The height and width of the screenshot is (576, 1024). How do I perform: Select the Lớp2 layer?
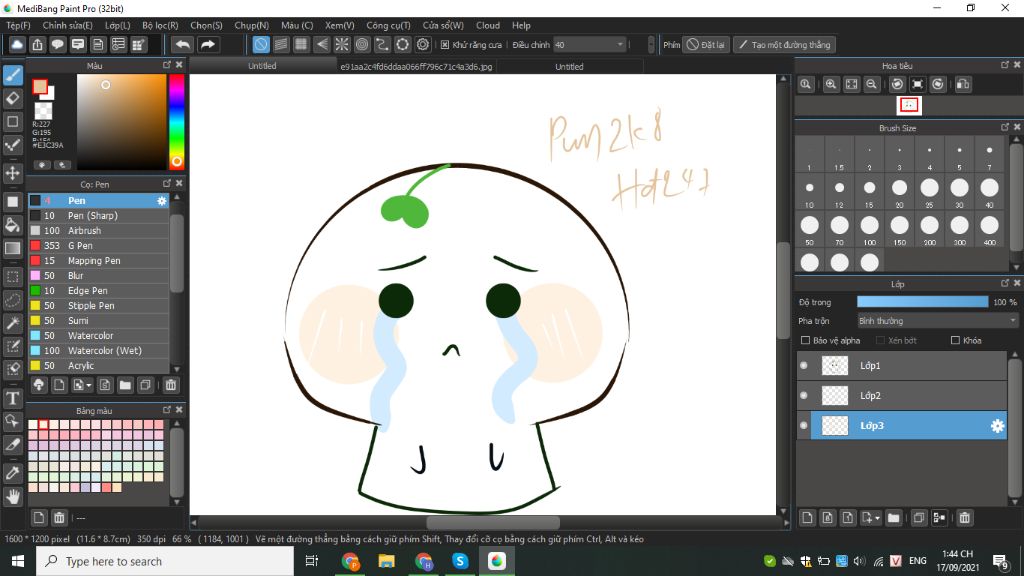[902, 396]
